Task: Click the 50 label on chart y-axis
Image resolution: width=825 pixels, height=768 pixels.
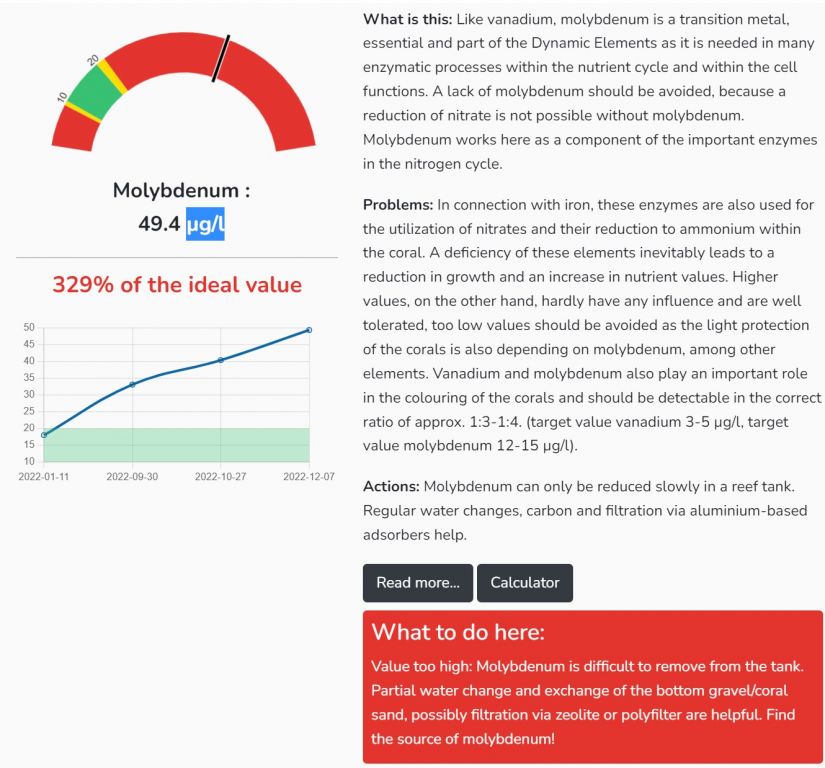Action: [x=29, y=327]
